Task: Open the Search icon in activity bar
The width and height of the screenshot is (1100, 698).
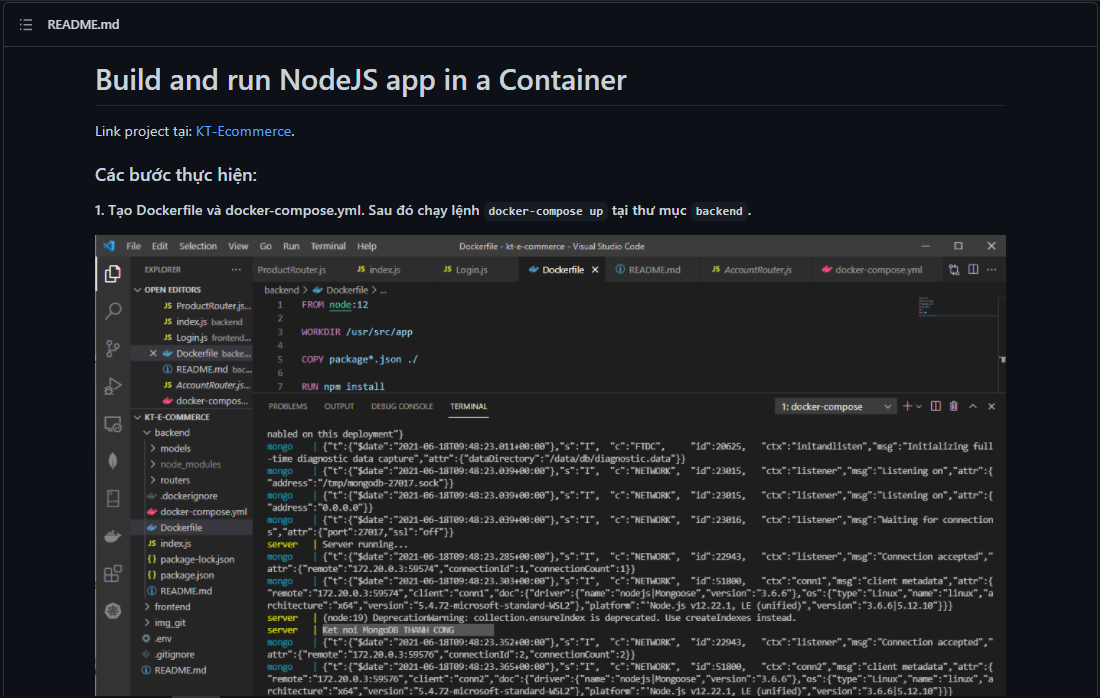Action: (113, 311)
